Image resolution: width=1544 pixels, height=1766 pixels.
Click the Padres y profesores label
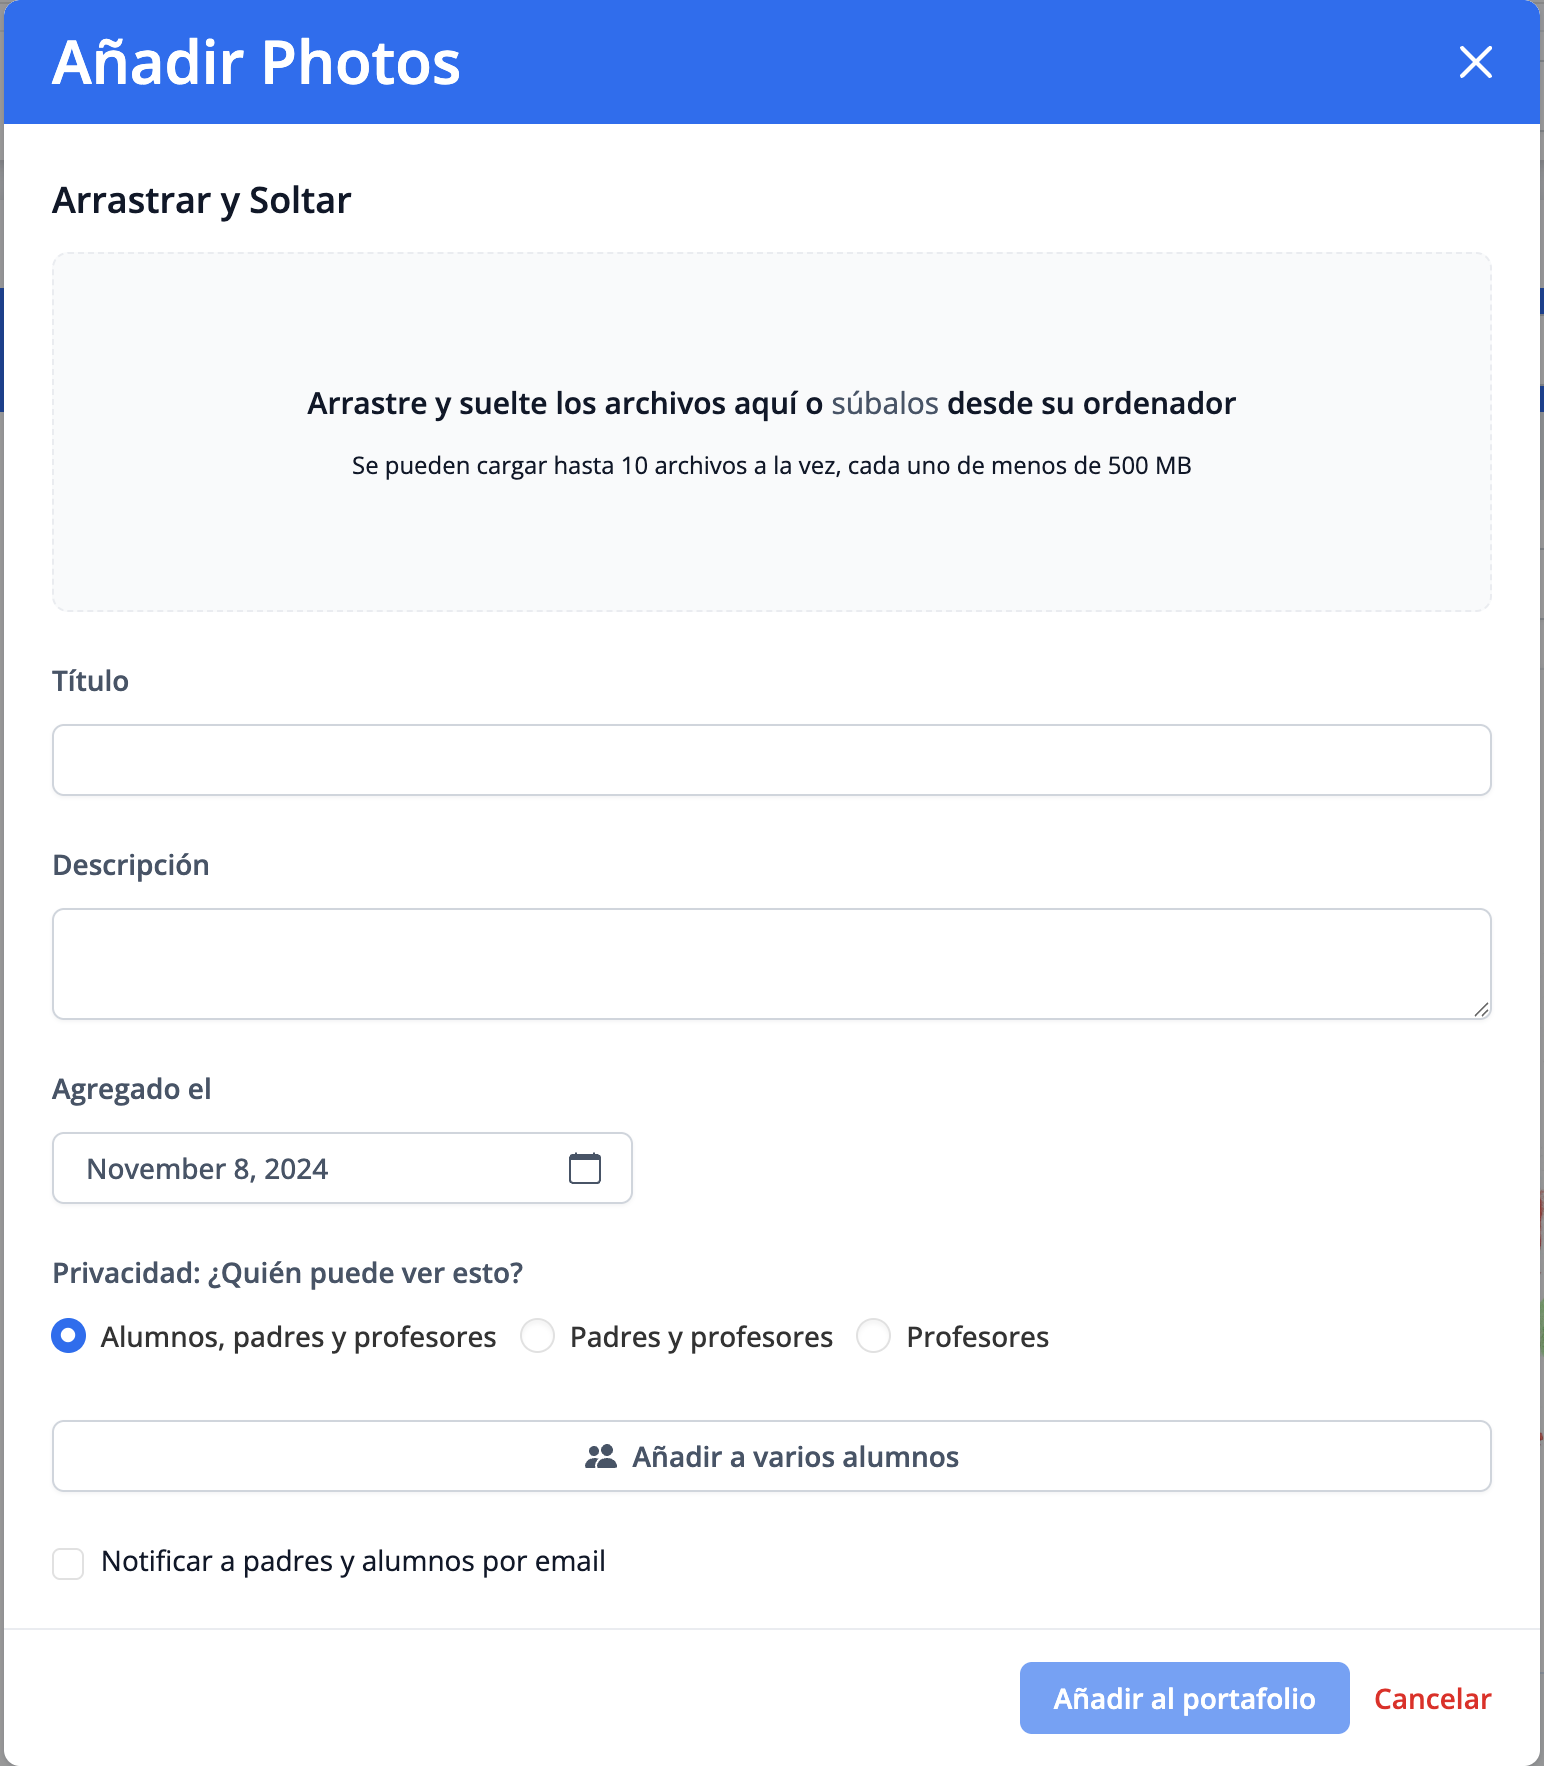pos(700,1337)
